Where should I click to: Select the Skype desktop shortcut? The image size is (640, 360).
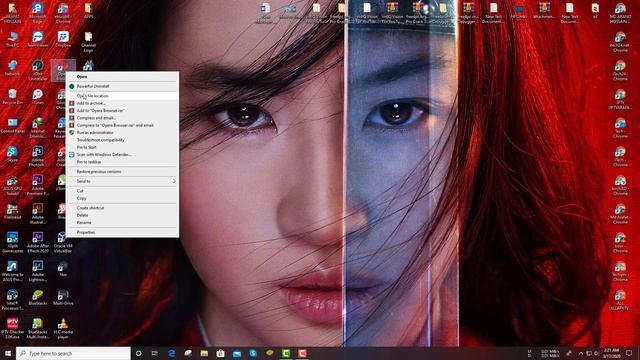[x=12, y=154]
